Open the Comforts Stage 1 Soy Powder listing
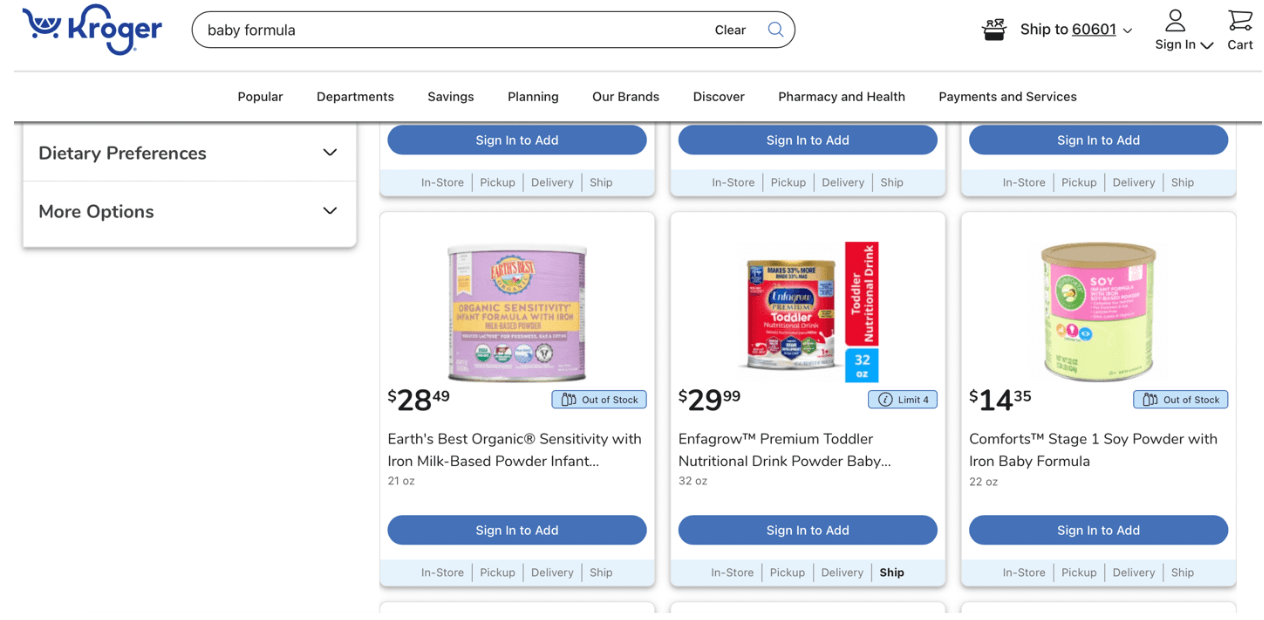Screen dimensions: 1264x620 [x=1092, y=449]
